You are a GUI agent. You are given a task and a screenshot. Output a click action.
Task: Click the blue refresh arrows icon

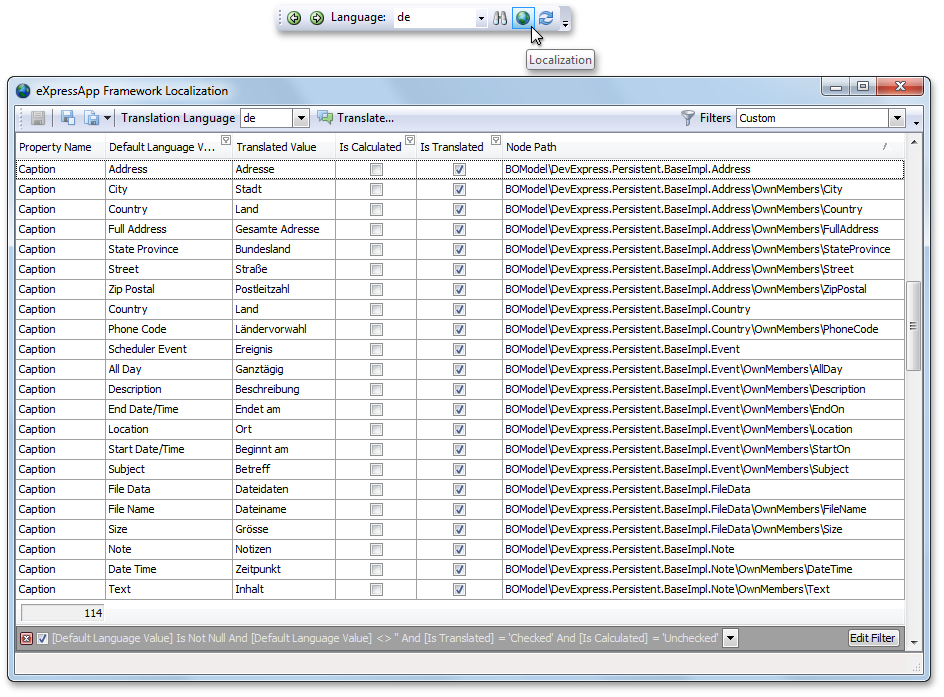[x=546, y=18]
